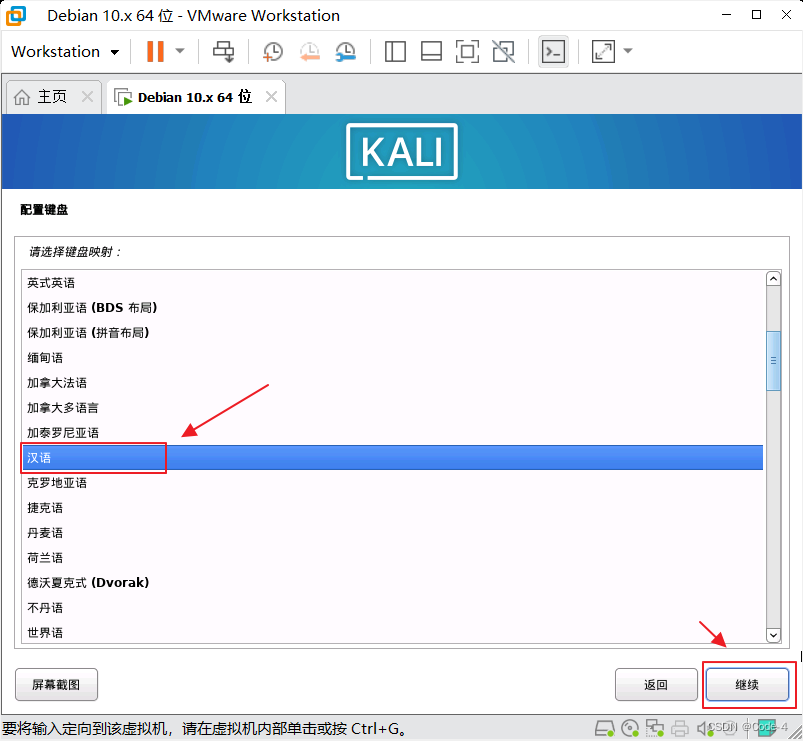Select 捷克语 keyboard layout
Image resolution: width=803 pixels, height=741 pixels.
coord(392,508)
